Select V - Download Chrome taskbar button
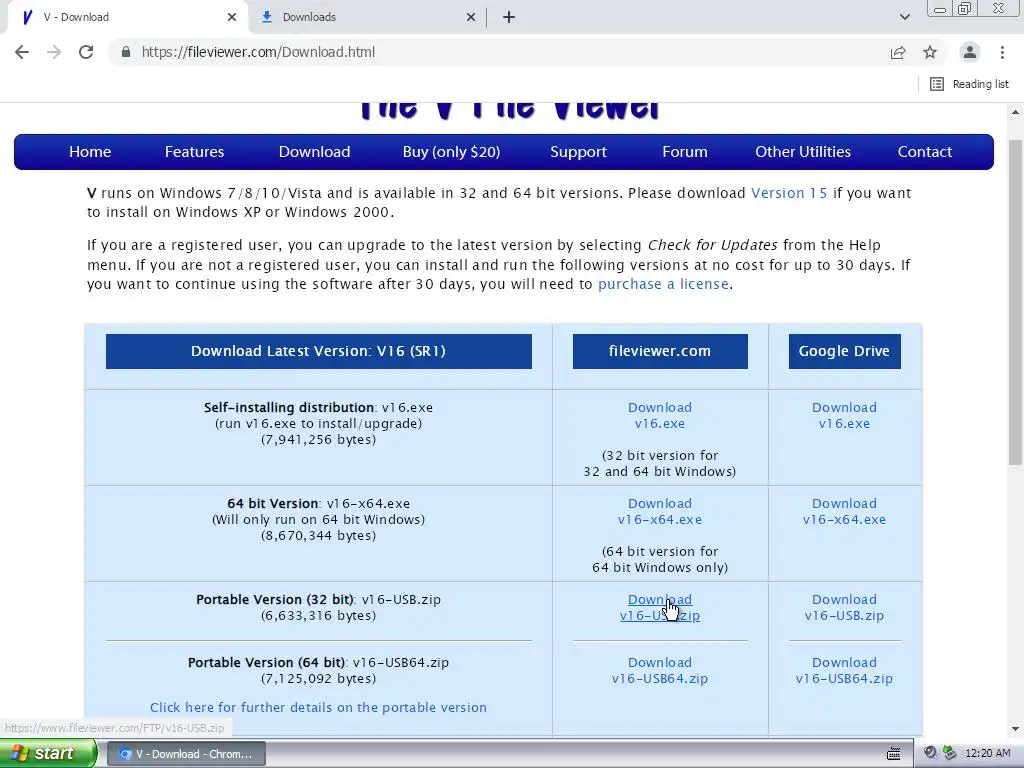The width and height of the screenshot is (1024, 768). [186, 754]
